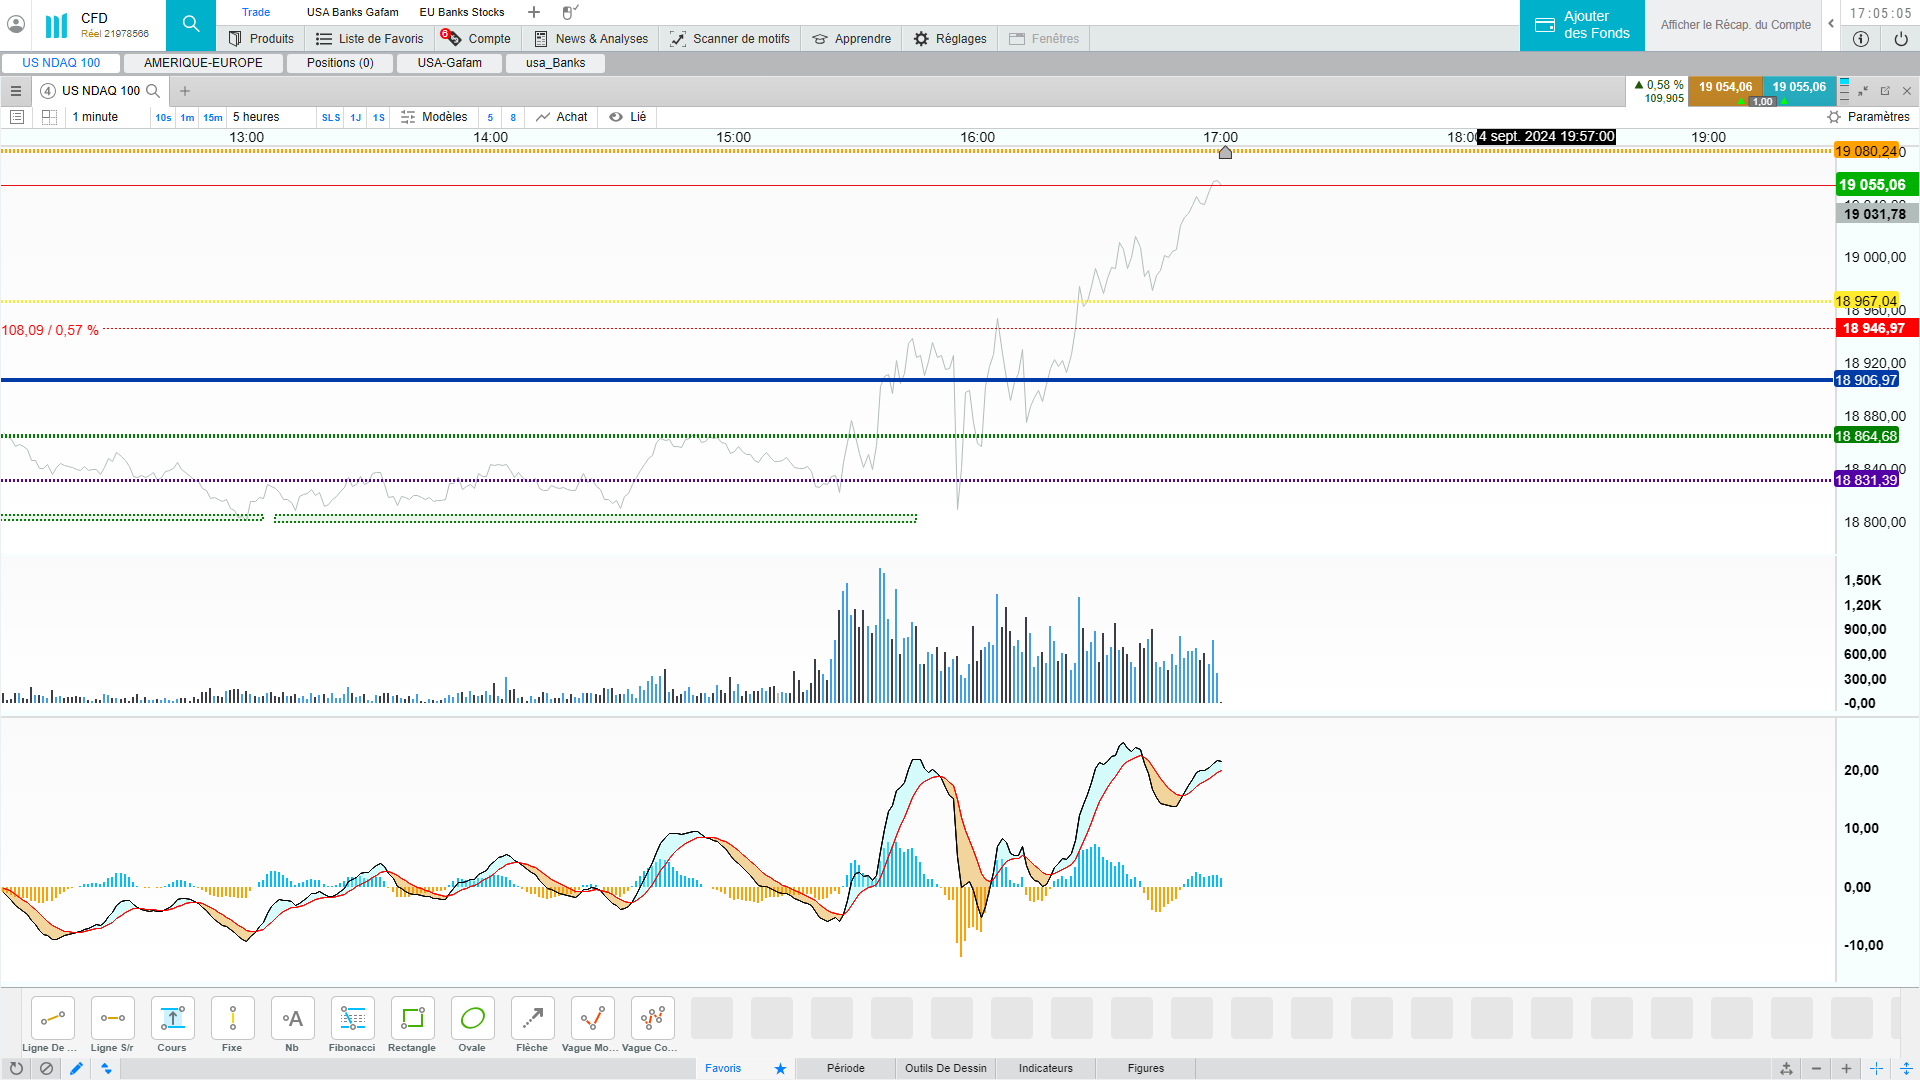The height and width of the screenshot is (1080, 1920).
Task: Select the Nb text annotation tool
Action: click(292, 1019)
